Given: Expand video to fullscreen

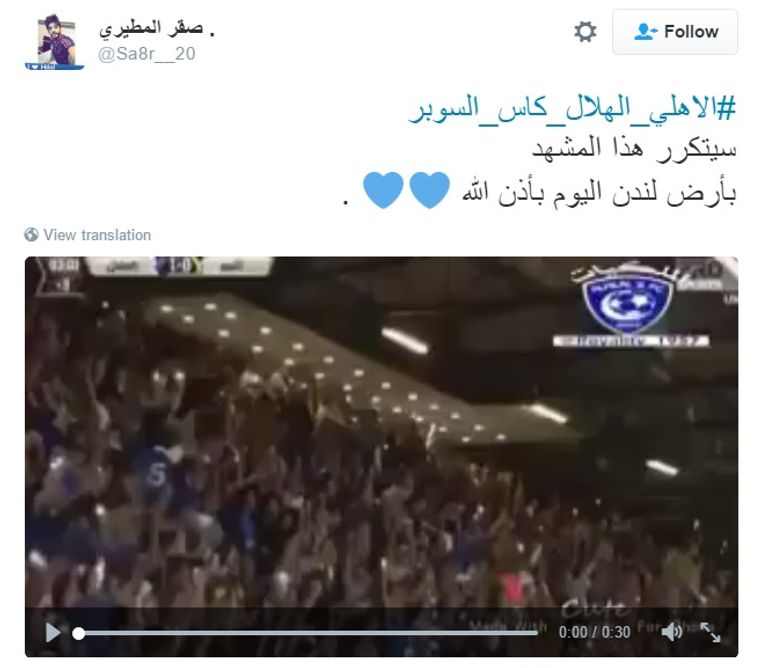Looking at the screenshot, I should 710,632.
